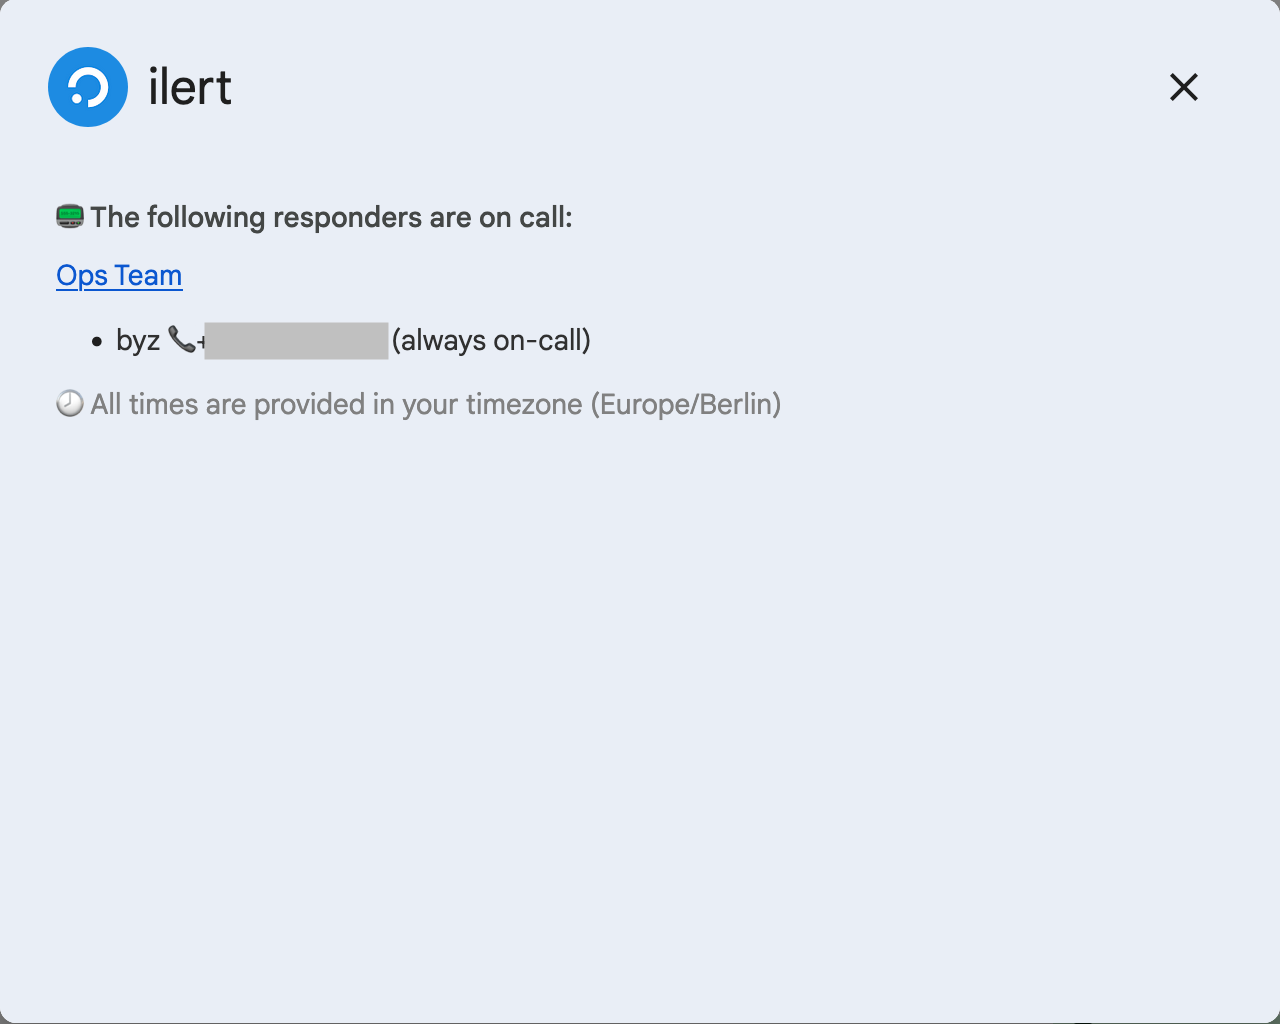Click the "(always on-call)" label
Screen dimensions: 1280x1024
(491, 341)
